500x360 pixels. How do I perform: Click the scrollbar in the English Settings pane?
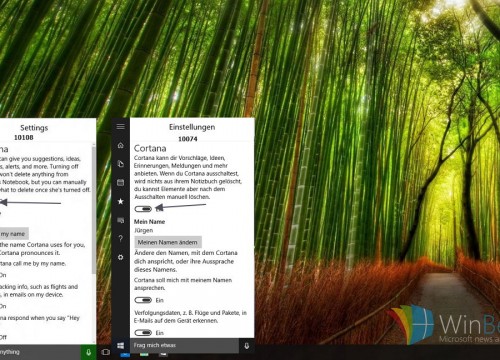click(x=94, y=209)
